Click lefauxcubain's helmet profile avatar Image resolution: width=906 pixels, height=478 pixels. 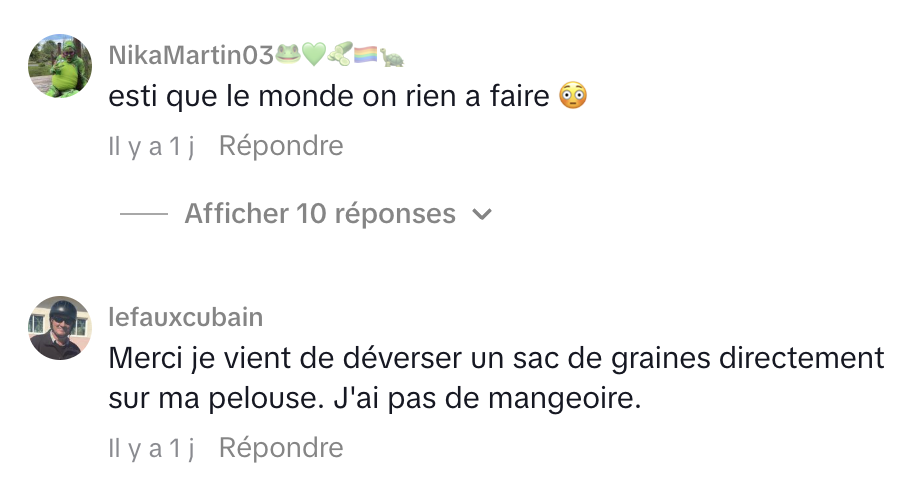(61, 328)
